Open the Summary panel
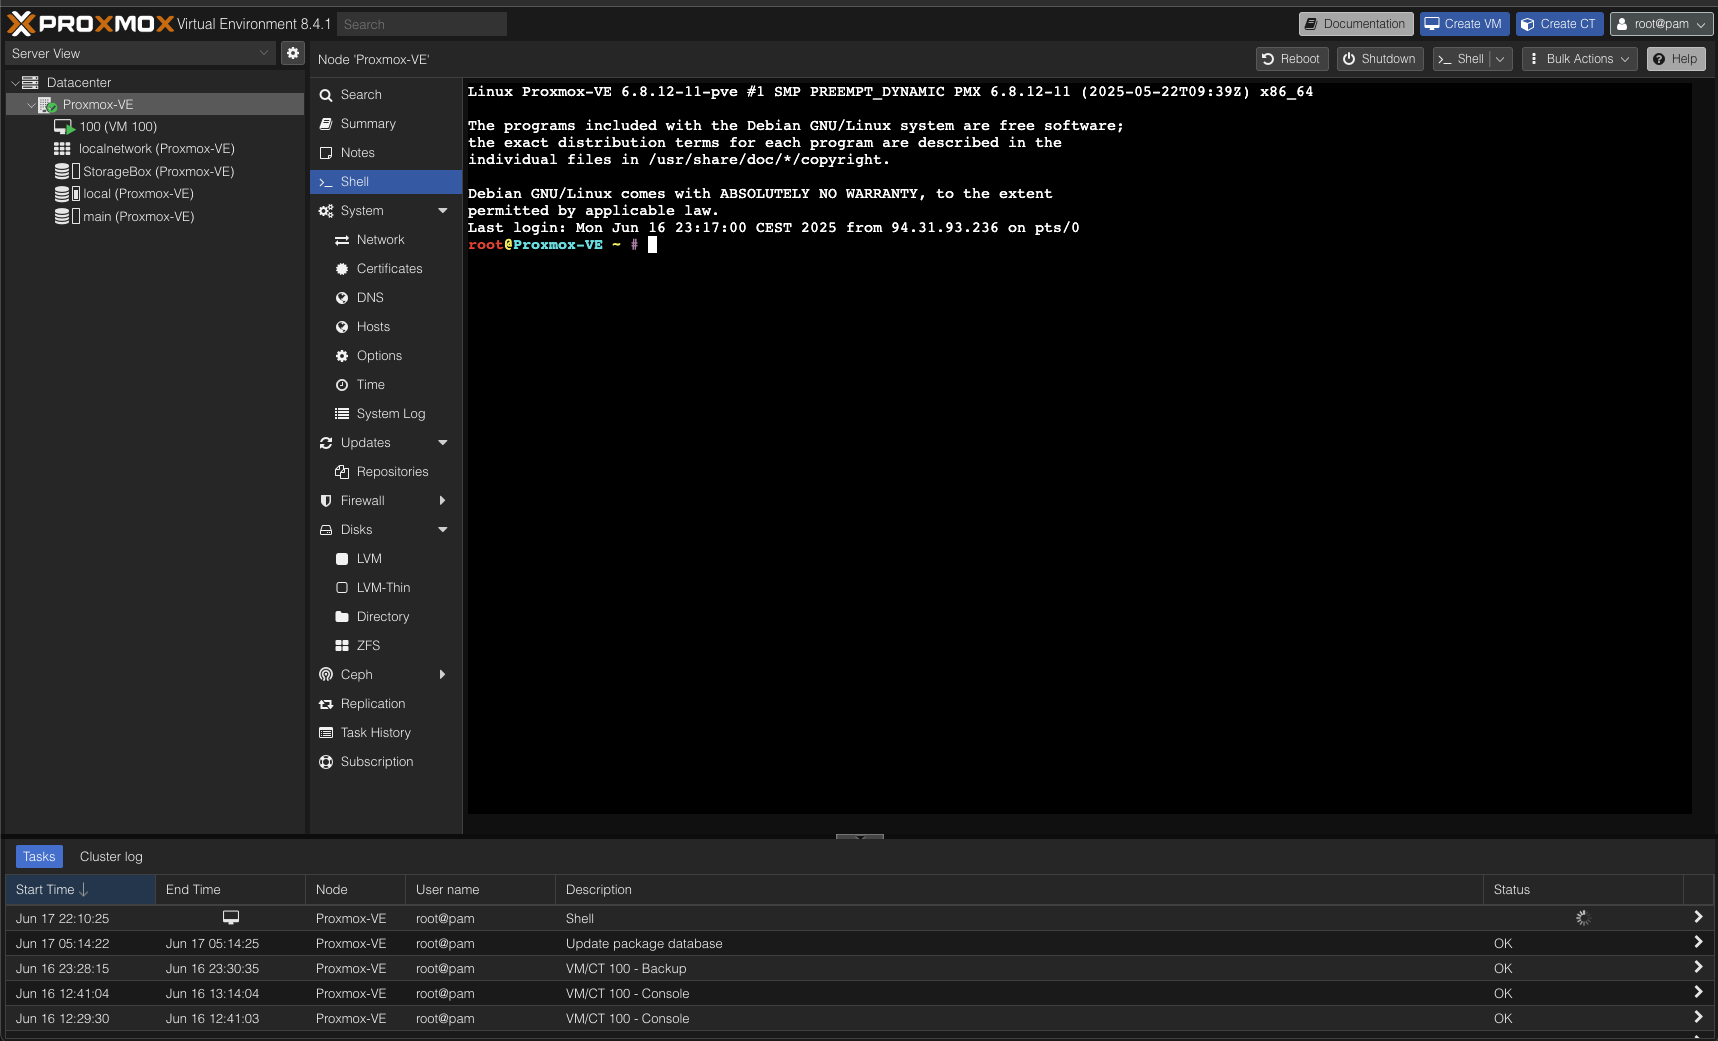The width and height of the screenshot is (1718, 1041). [386, 124]
